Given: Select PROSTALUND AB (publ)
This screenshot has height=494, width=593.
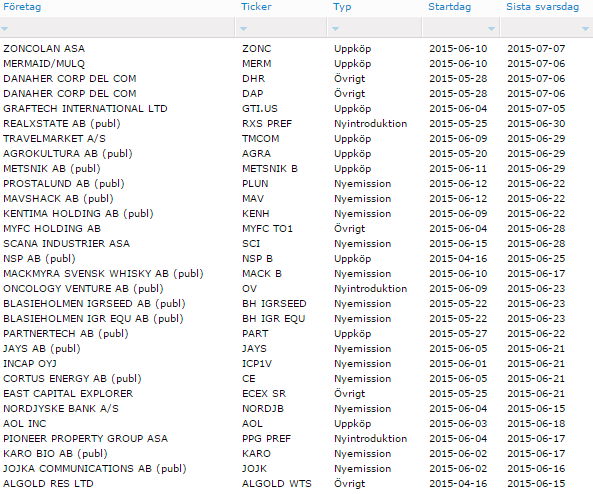Looking at the screenshot, I should [64, 183].
